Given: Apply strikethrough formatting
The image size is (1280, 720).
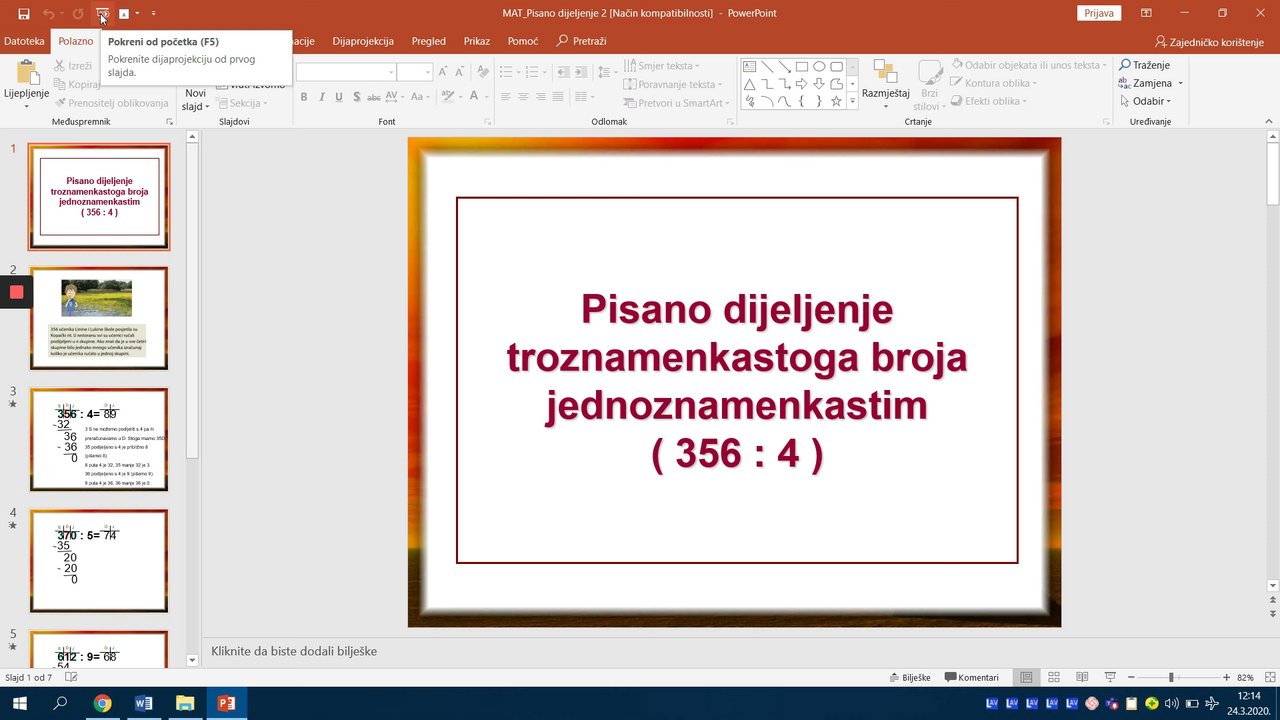Looking at the screenshot, I should (374, 97).
